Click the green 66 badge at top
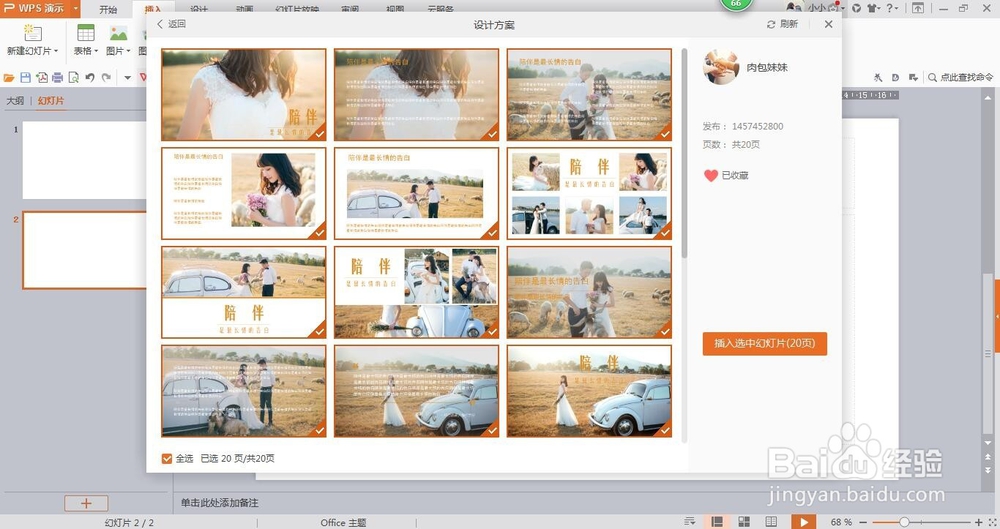This screenshot has height=529, width=1000. (736, 4)
